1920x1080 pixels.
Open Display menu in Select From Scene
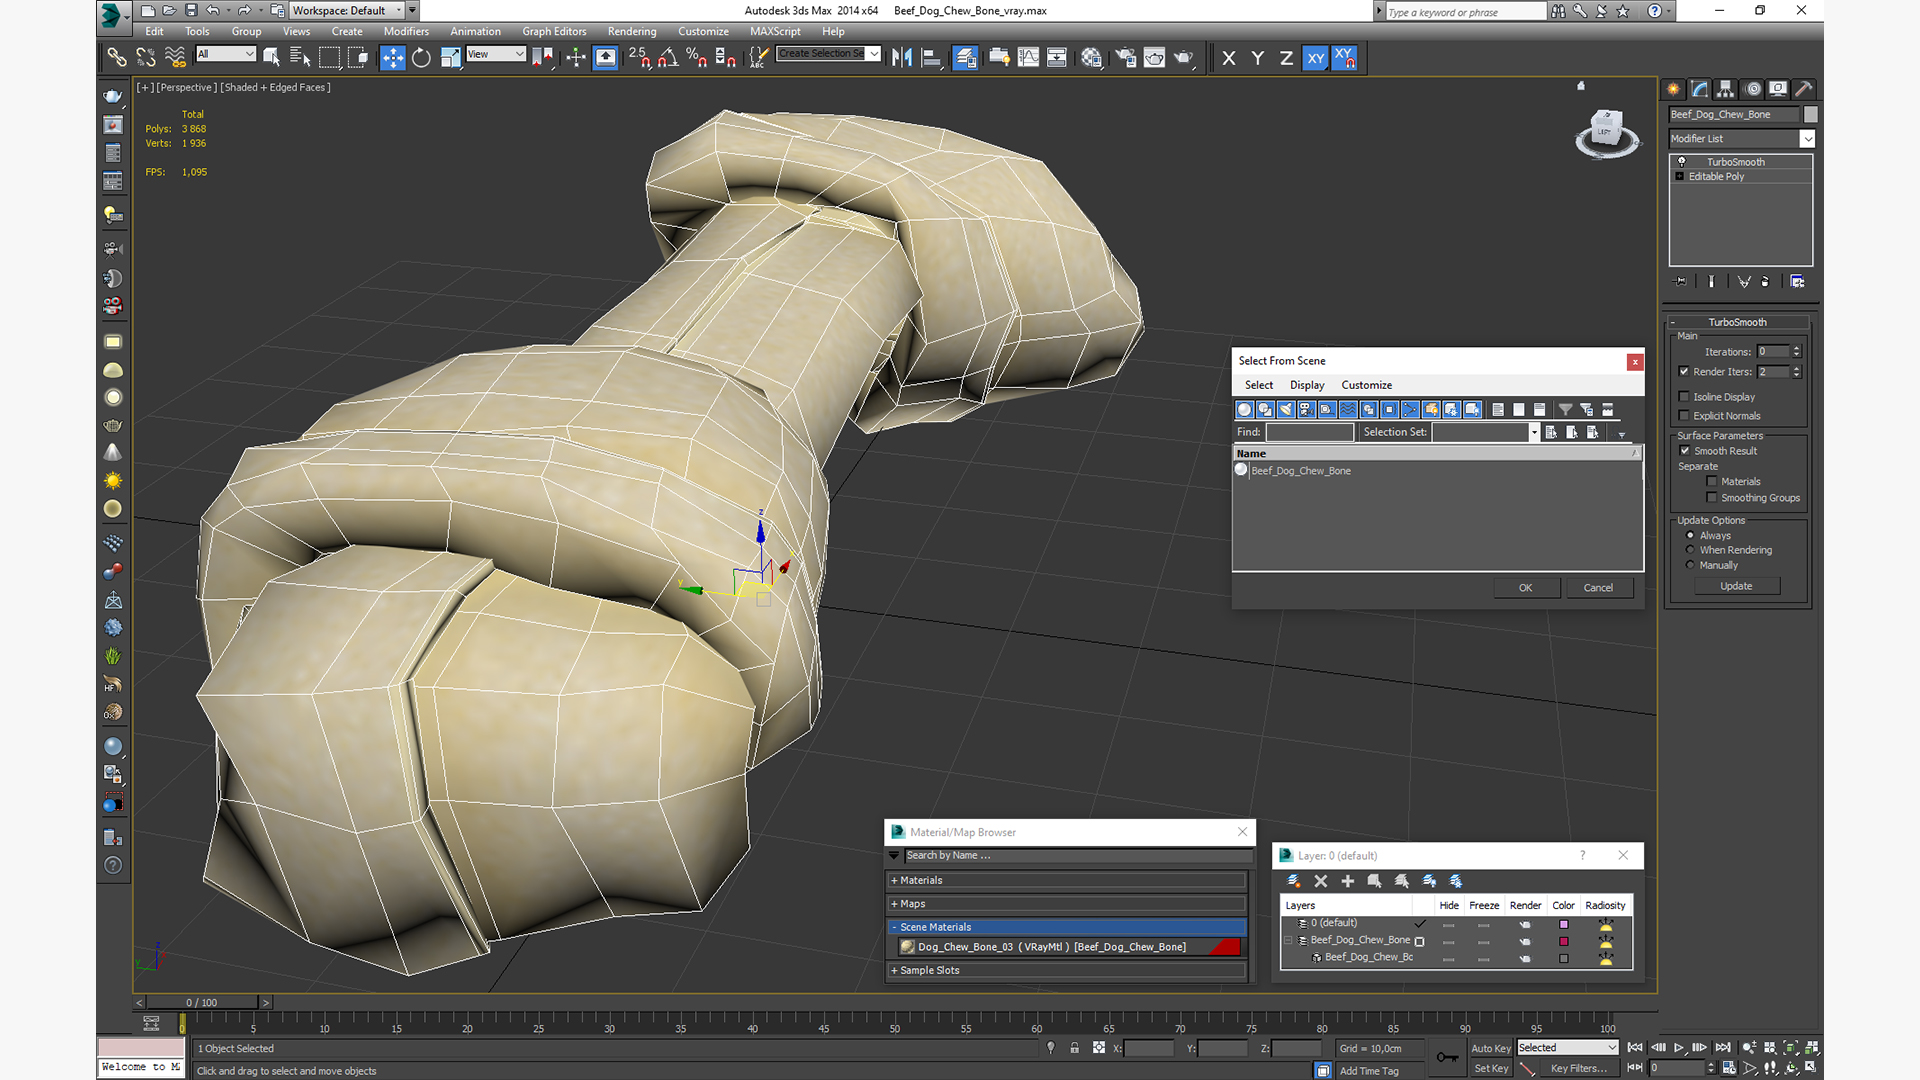(x=1307, y=385)
